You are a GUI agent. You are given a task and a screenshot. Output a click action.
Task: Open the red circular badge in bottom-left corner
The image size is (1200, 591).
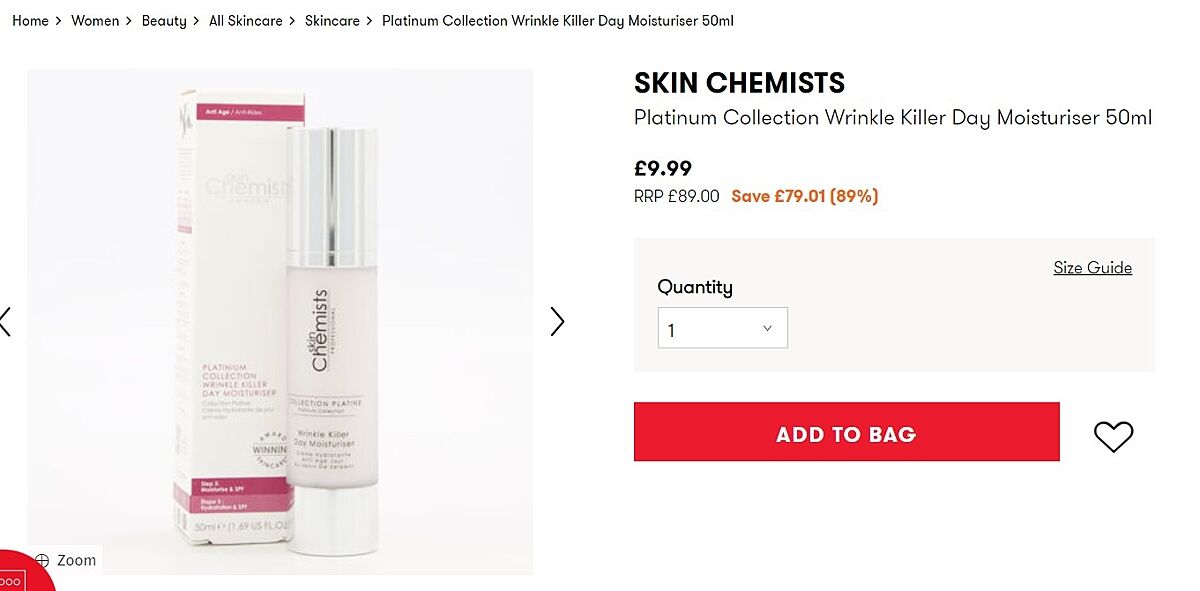point(18,575)
